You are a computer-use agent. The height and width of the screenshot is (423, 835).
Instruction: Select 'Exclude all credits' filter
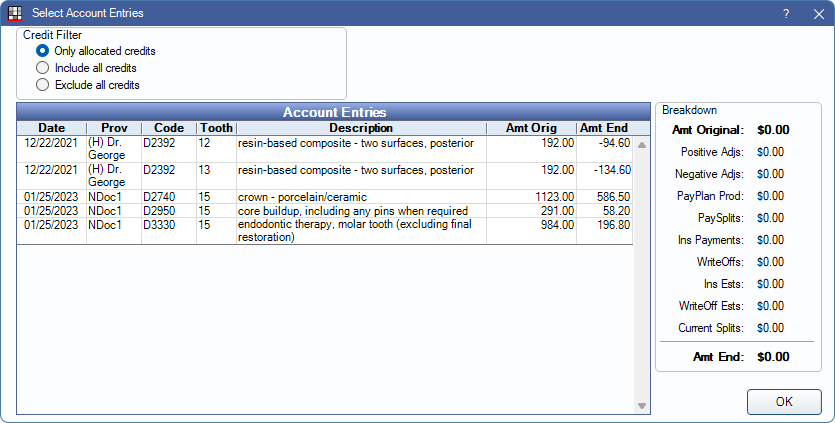pyautogui.click(x=43, y=85)
